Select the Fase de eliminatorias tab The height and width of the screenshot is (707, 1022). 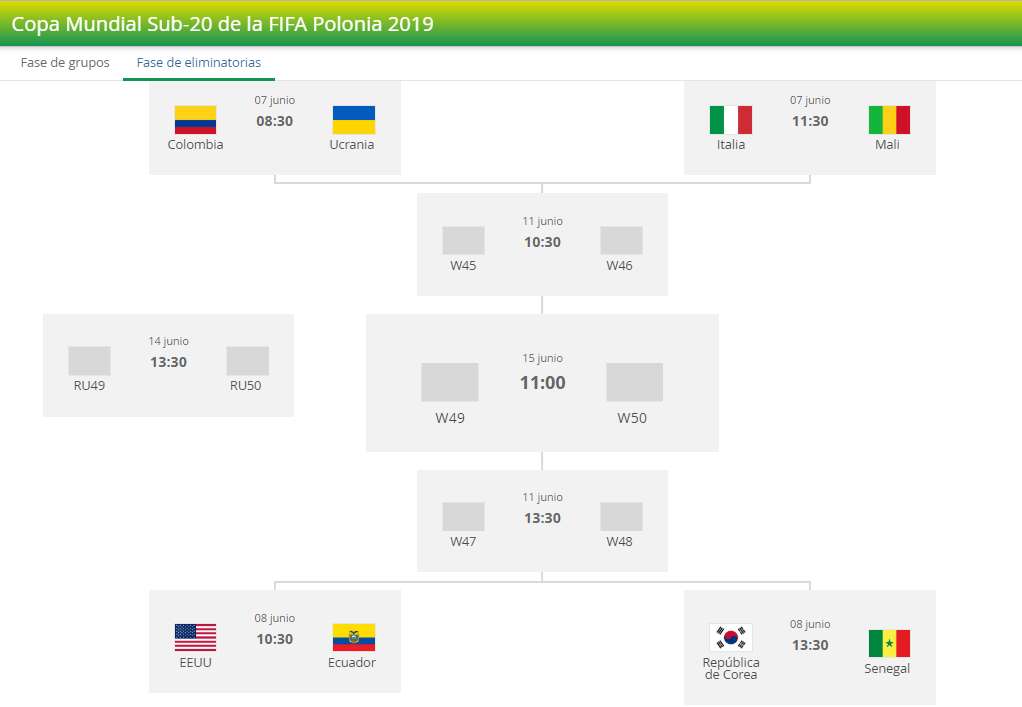coord(199,62)
